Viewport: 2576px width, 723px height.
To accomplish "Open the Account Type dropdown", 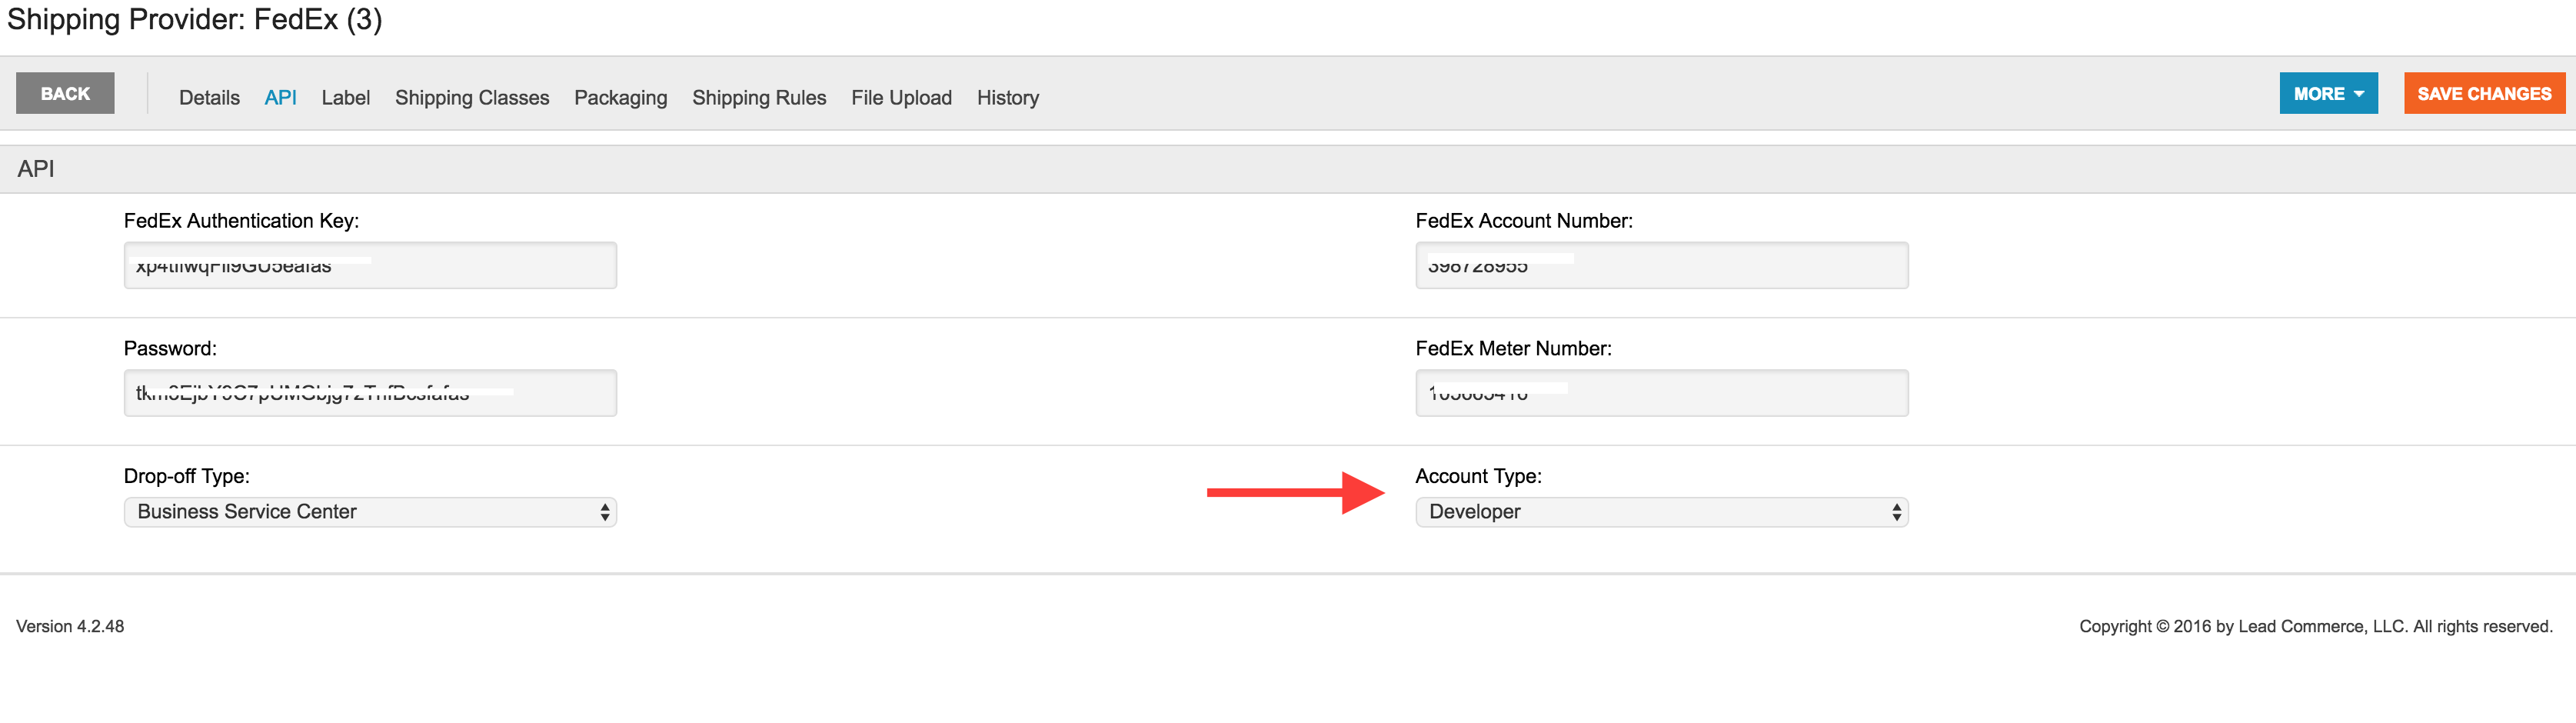I will (1661, 512).
